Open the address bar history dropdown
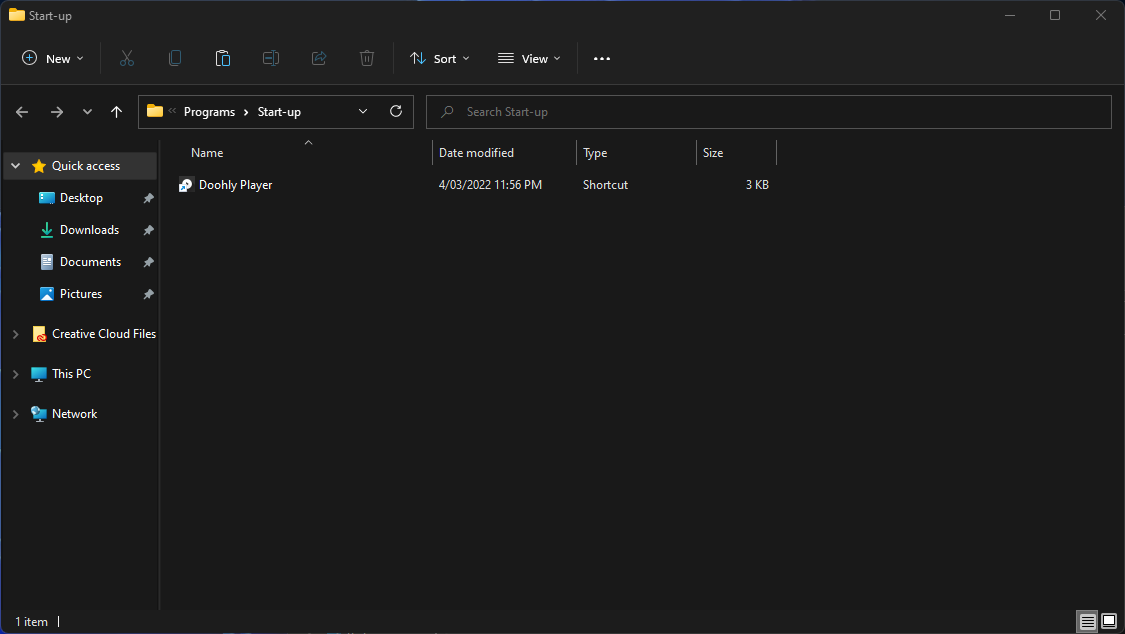Viewport: 1125px width, 634px height. pos(363,112)
